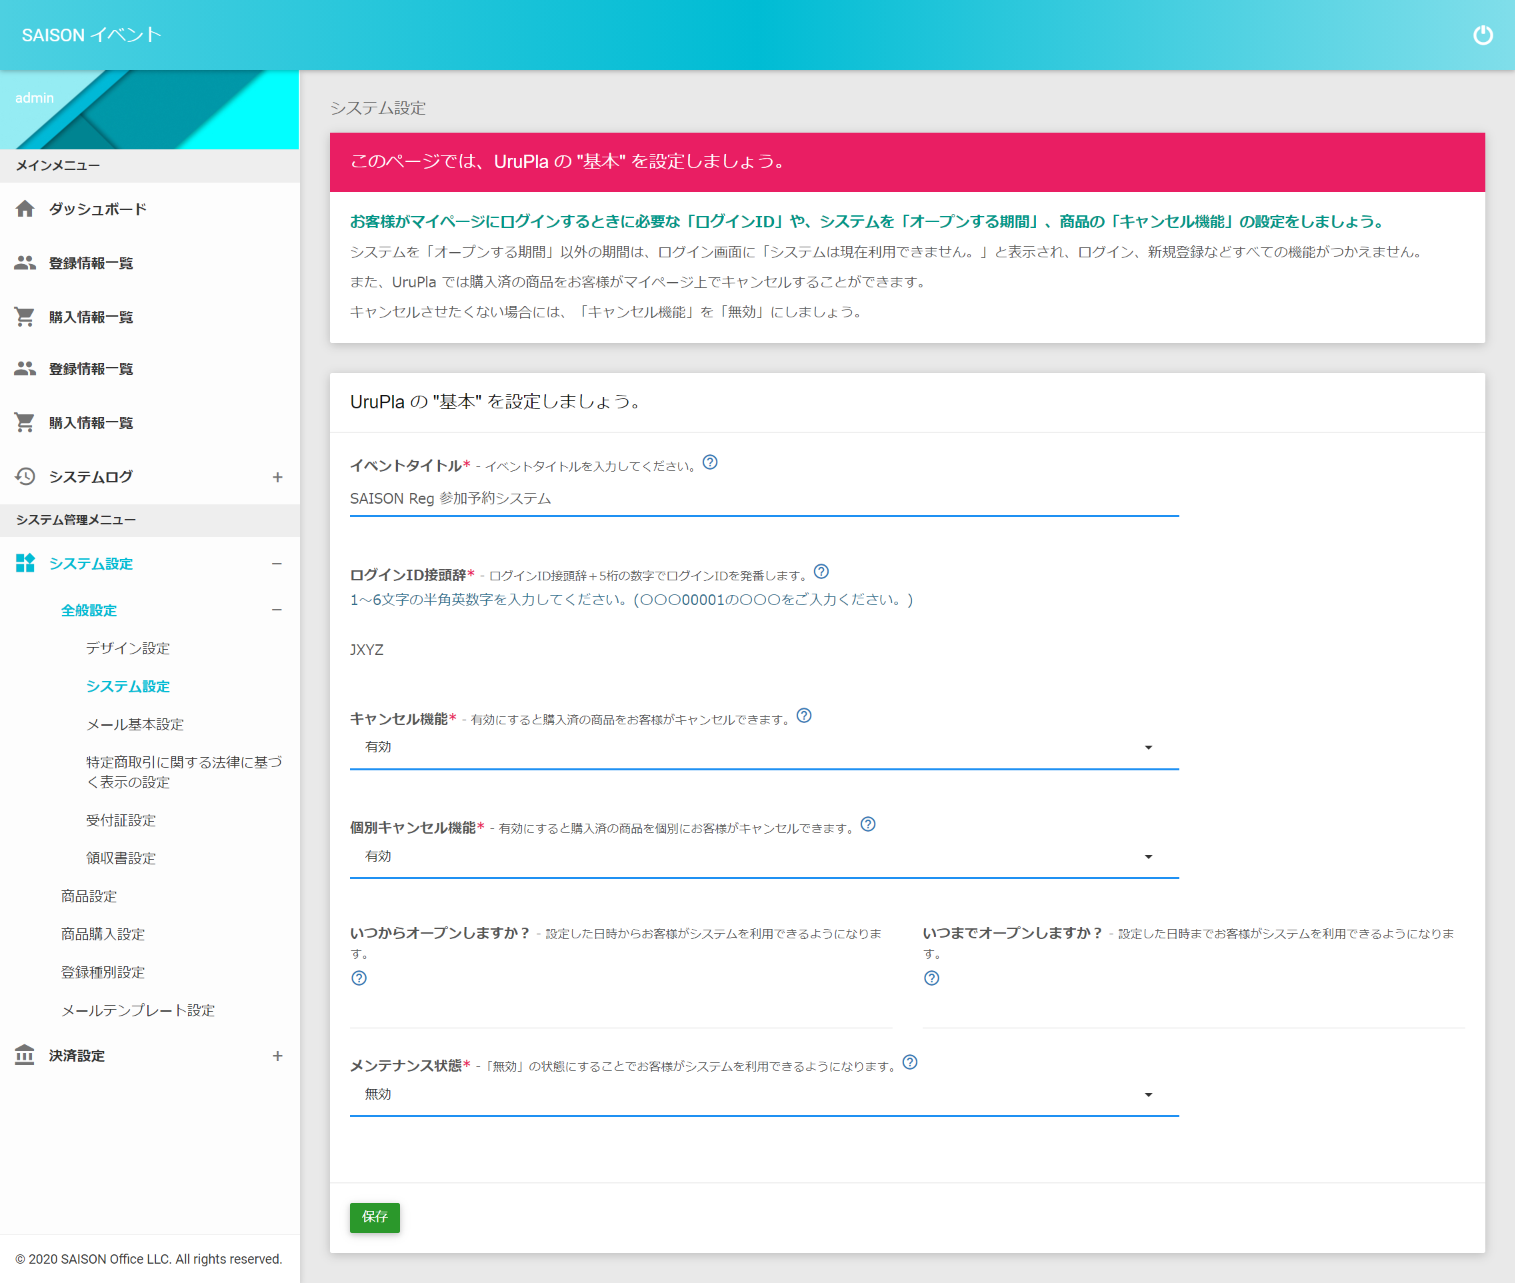The width and height of the screenshot is (1515, 1283).
Task: Click the dashboard home icon
Action: pos(25,209)
